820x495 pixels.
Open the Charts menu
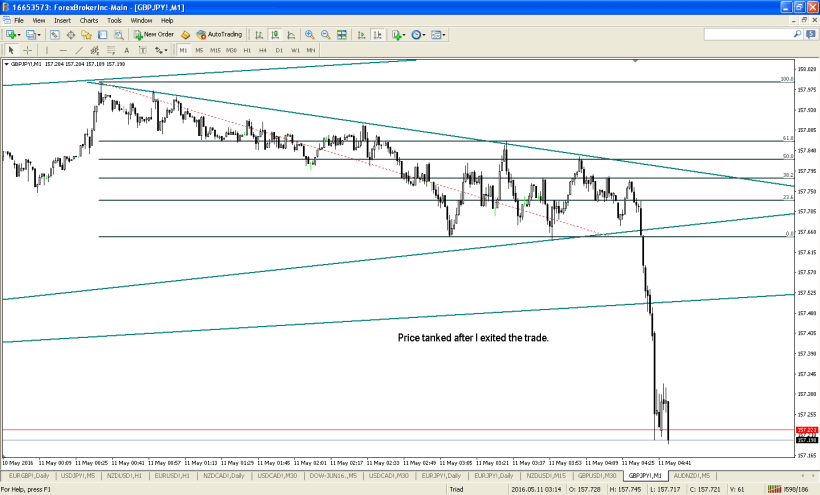(89, 20)
